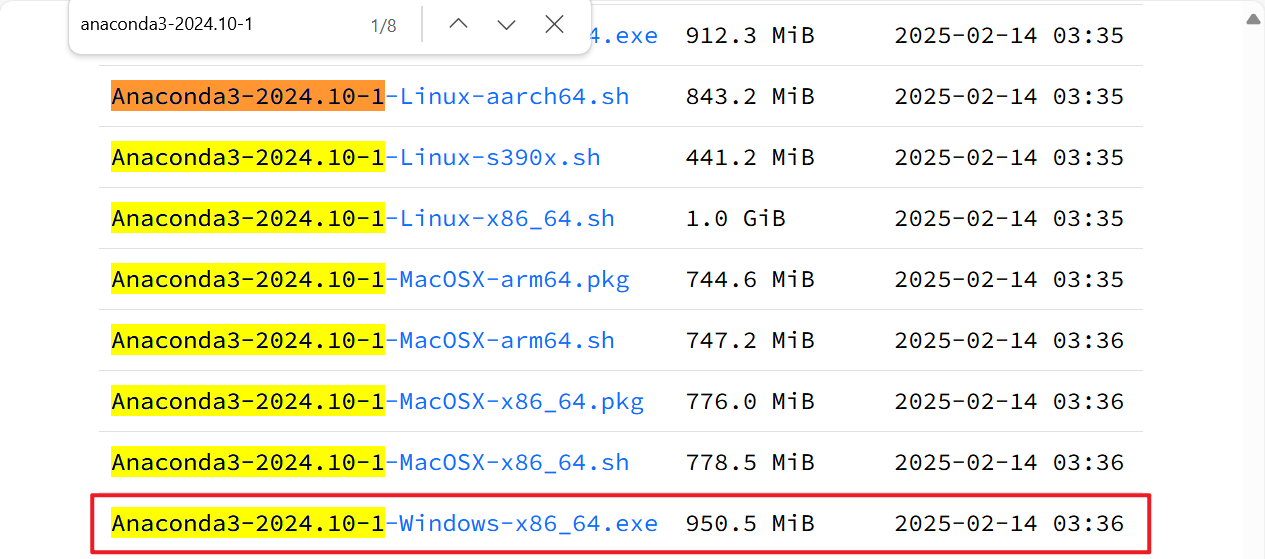
Task: Download Anaconda3-2024.10-1-MacOSX-x86_64.sh
Action: [x=370, y=463]
